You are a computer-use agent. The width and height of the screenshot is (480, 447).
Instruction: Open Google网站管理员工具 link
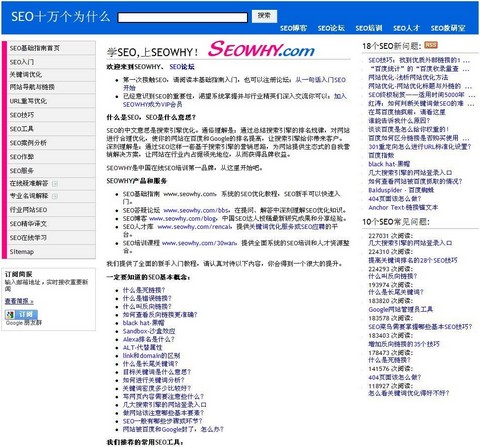400,310
